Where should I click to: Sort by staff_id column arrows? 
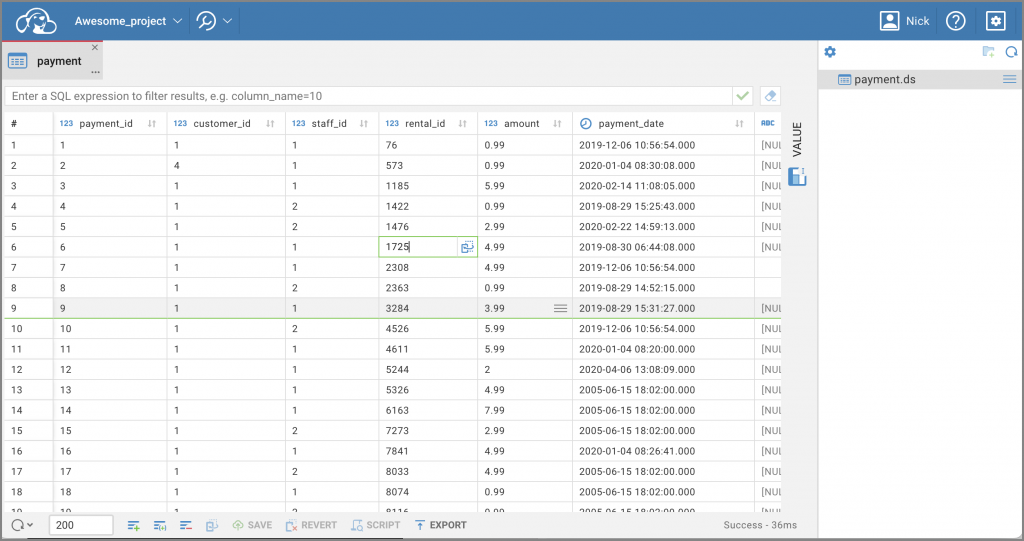coord(364,123)
